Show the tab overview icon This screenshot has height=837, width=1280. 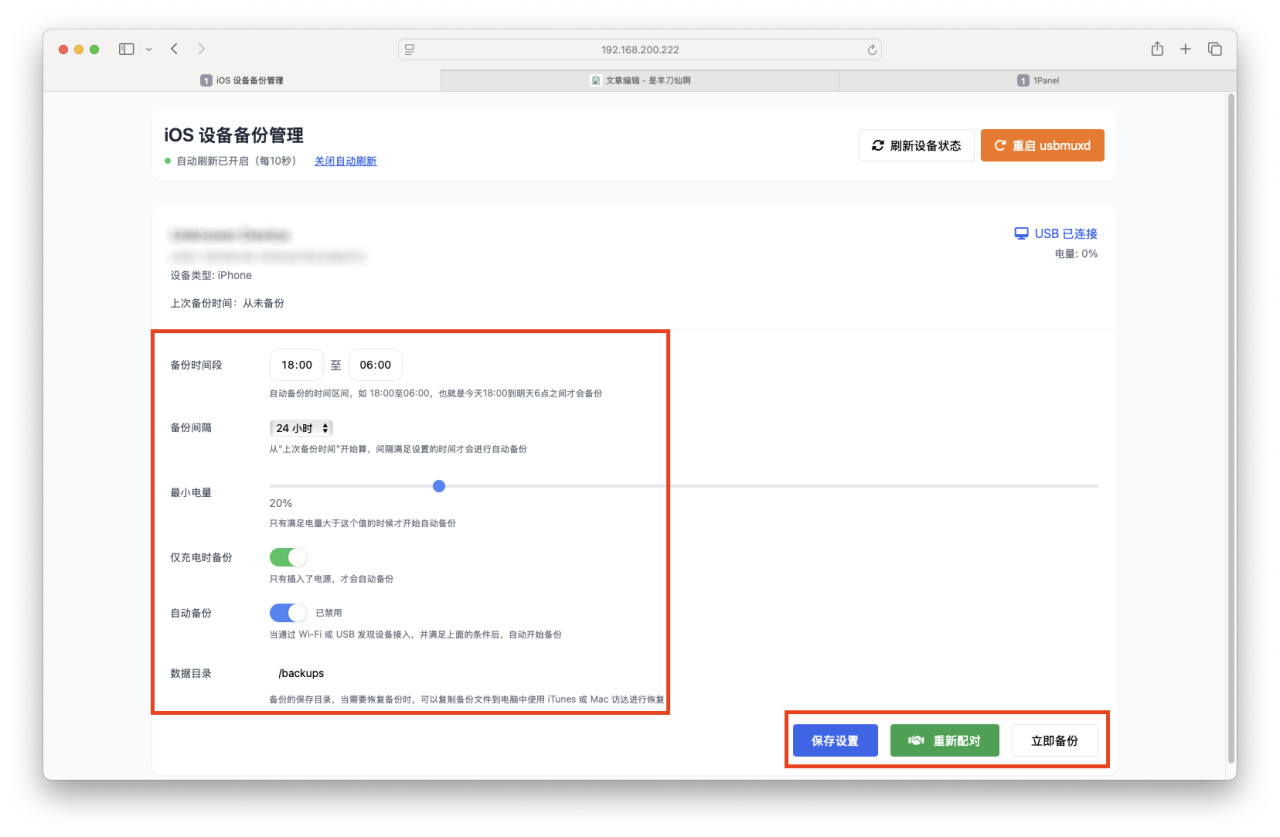click(x=1215, y=49)
